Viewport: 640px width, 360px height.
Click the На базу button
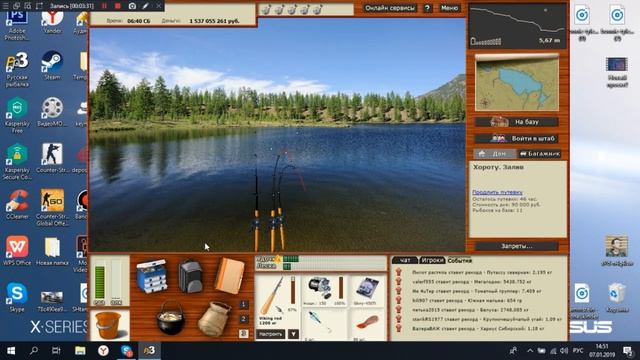click(x=517, y=122)
